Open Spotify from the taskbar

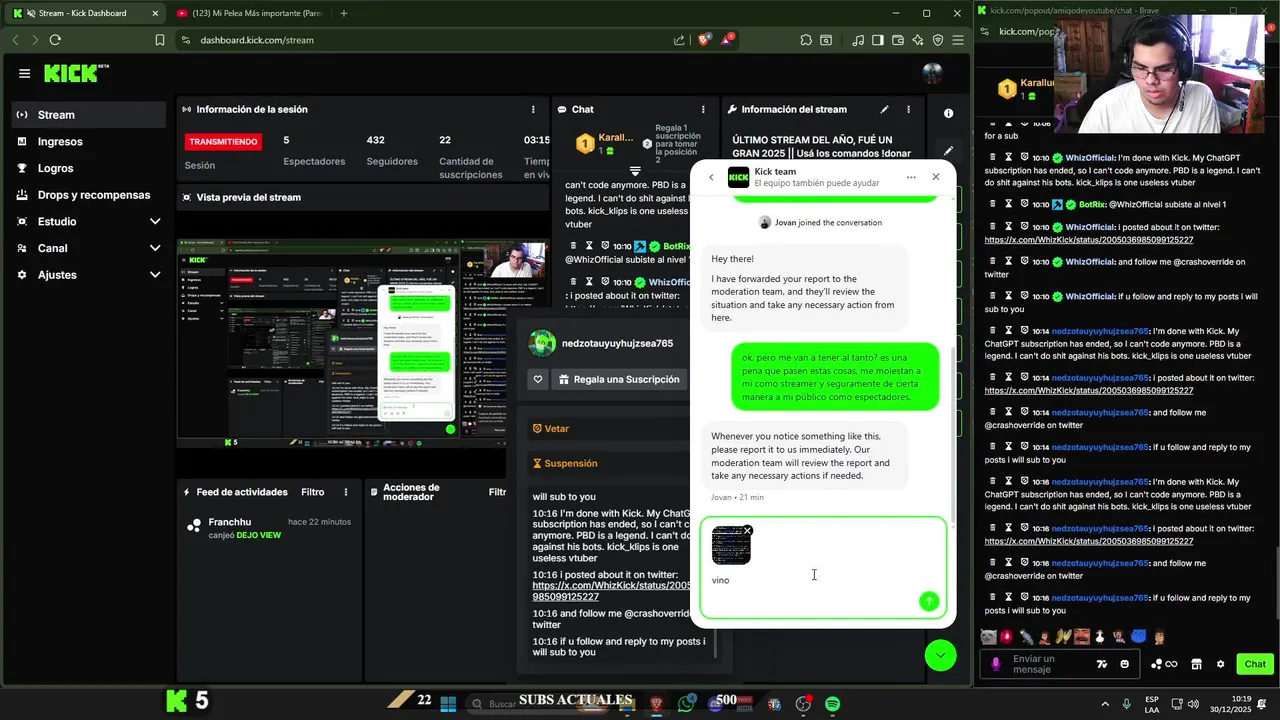pyautogui.click(x=832, y=704)
